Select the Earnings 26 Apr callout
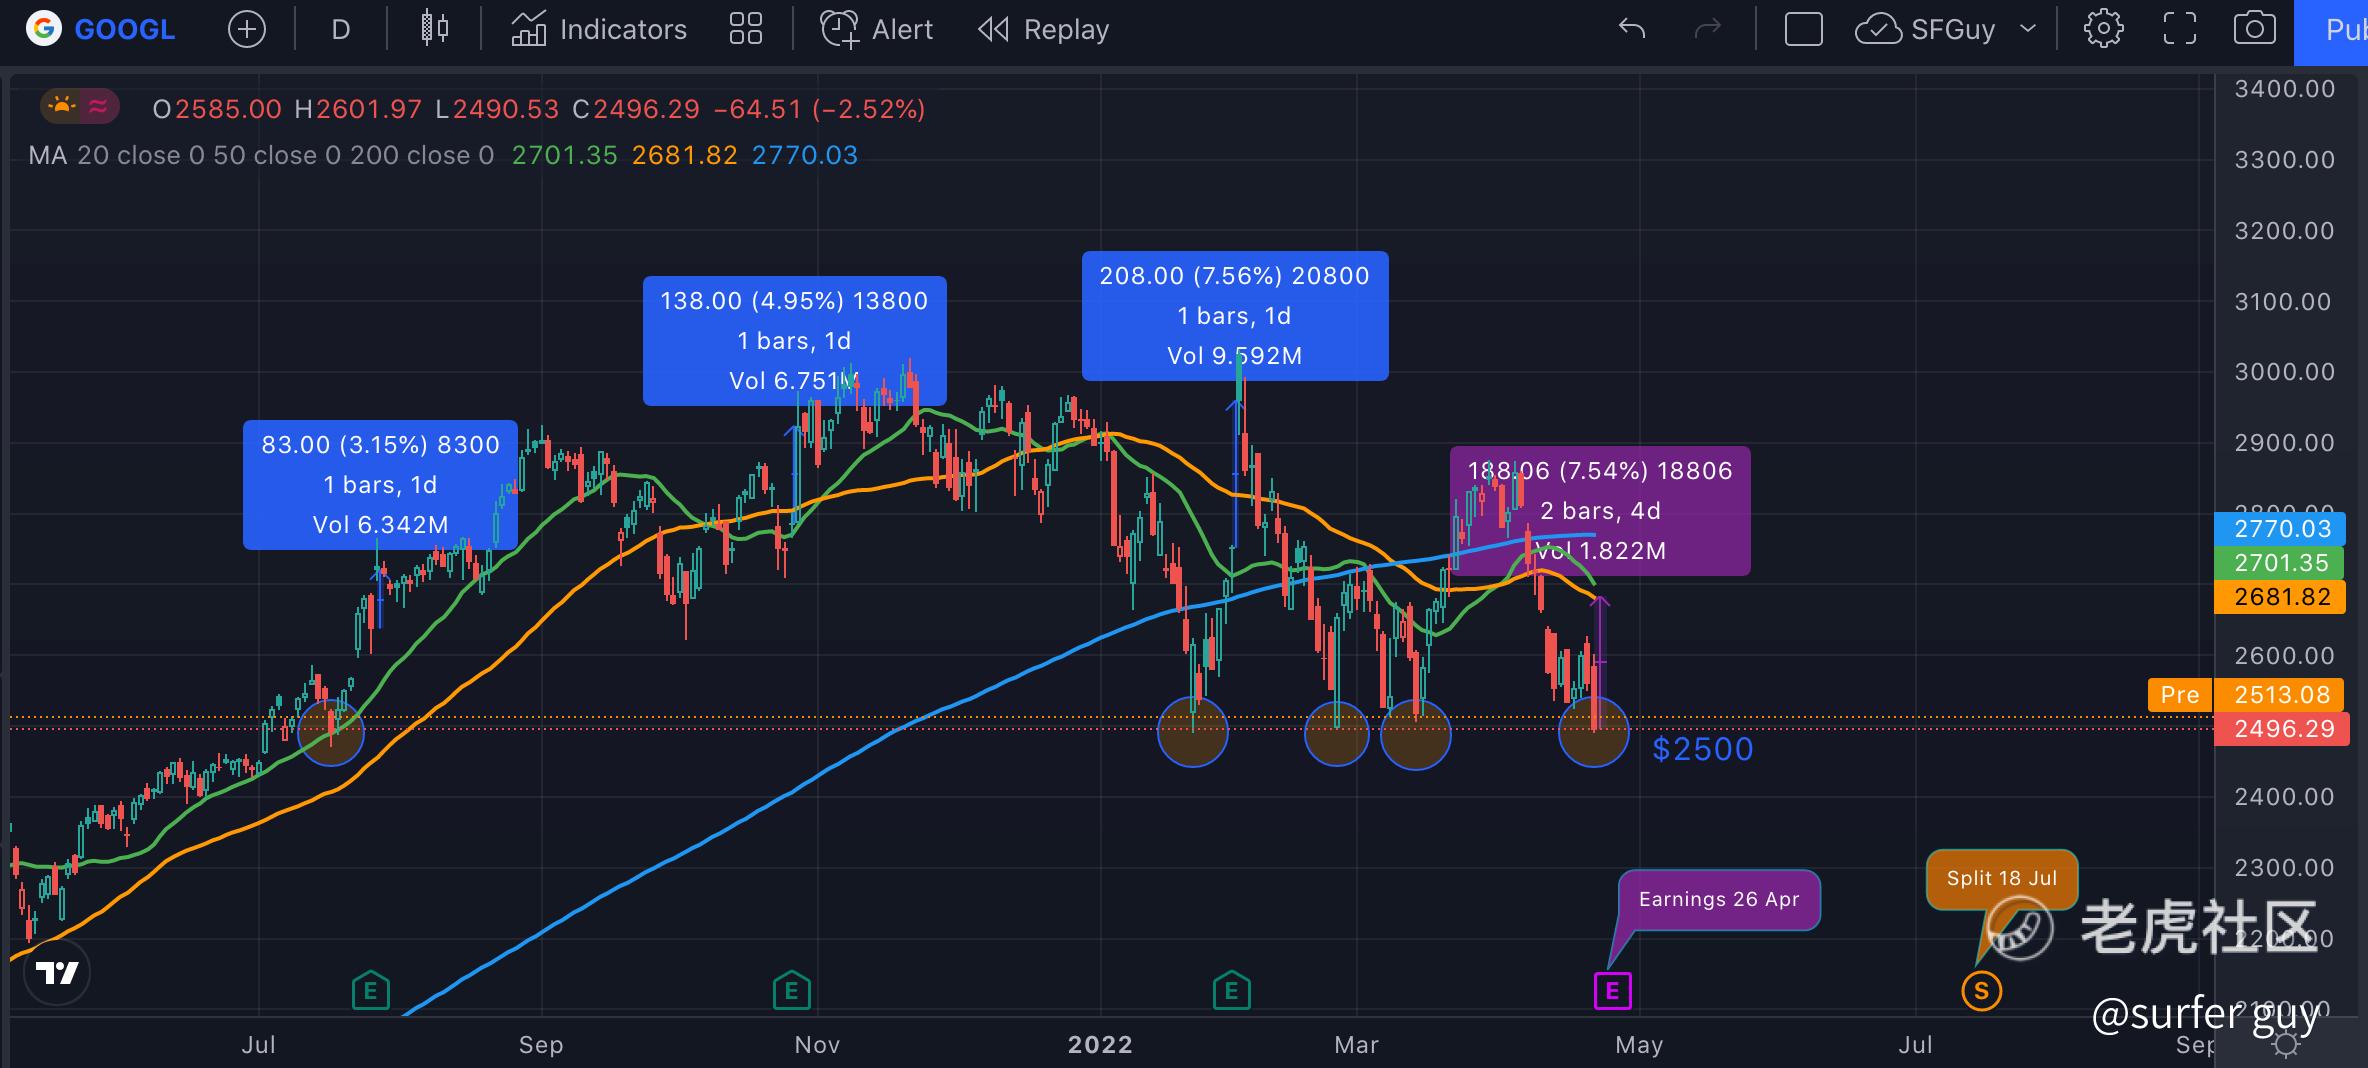 pyautogui.click(x=1719, y=900)
